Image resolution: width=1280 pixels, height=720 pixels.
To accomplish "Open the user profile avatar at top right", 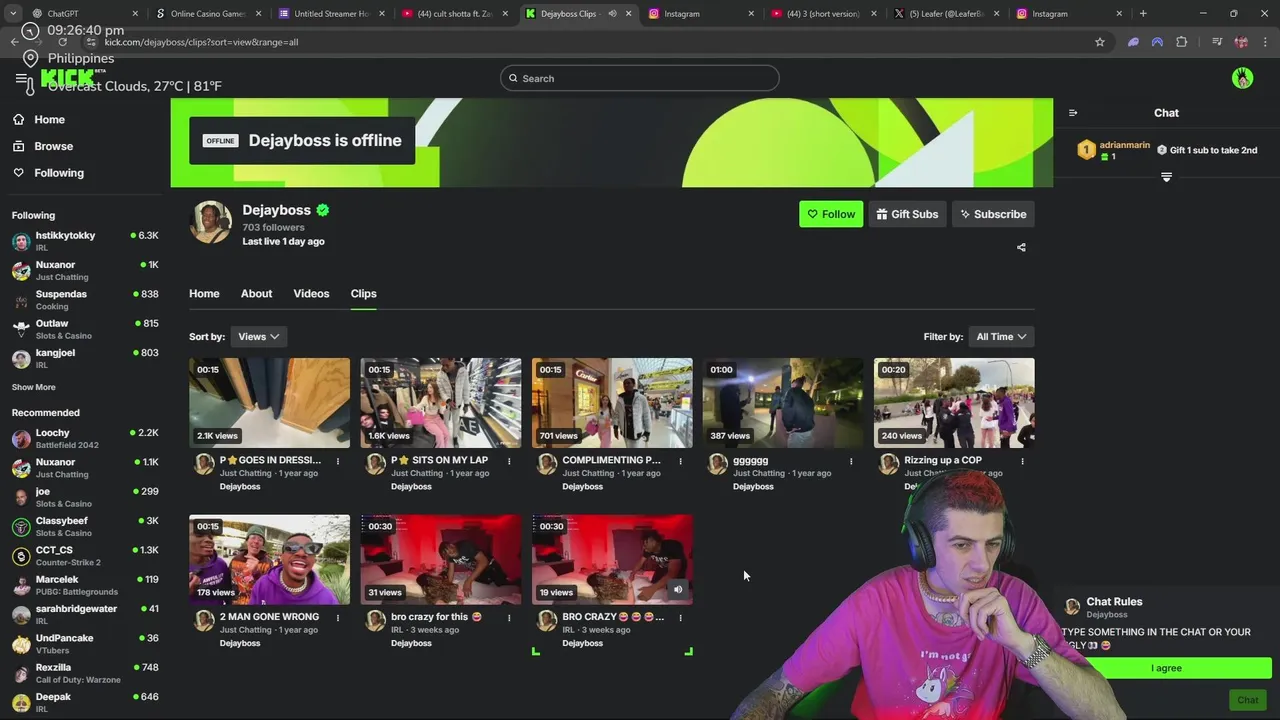I will pos(1242,78).
